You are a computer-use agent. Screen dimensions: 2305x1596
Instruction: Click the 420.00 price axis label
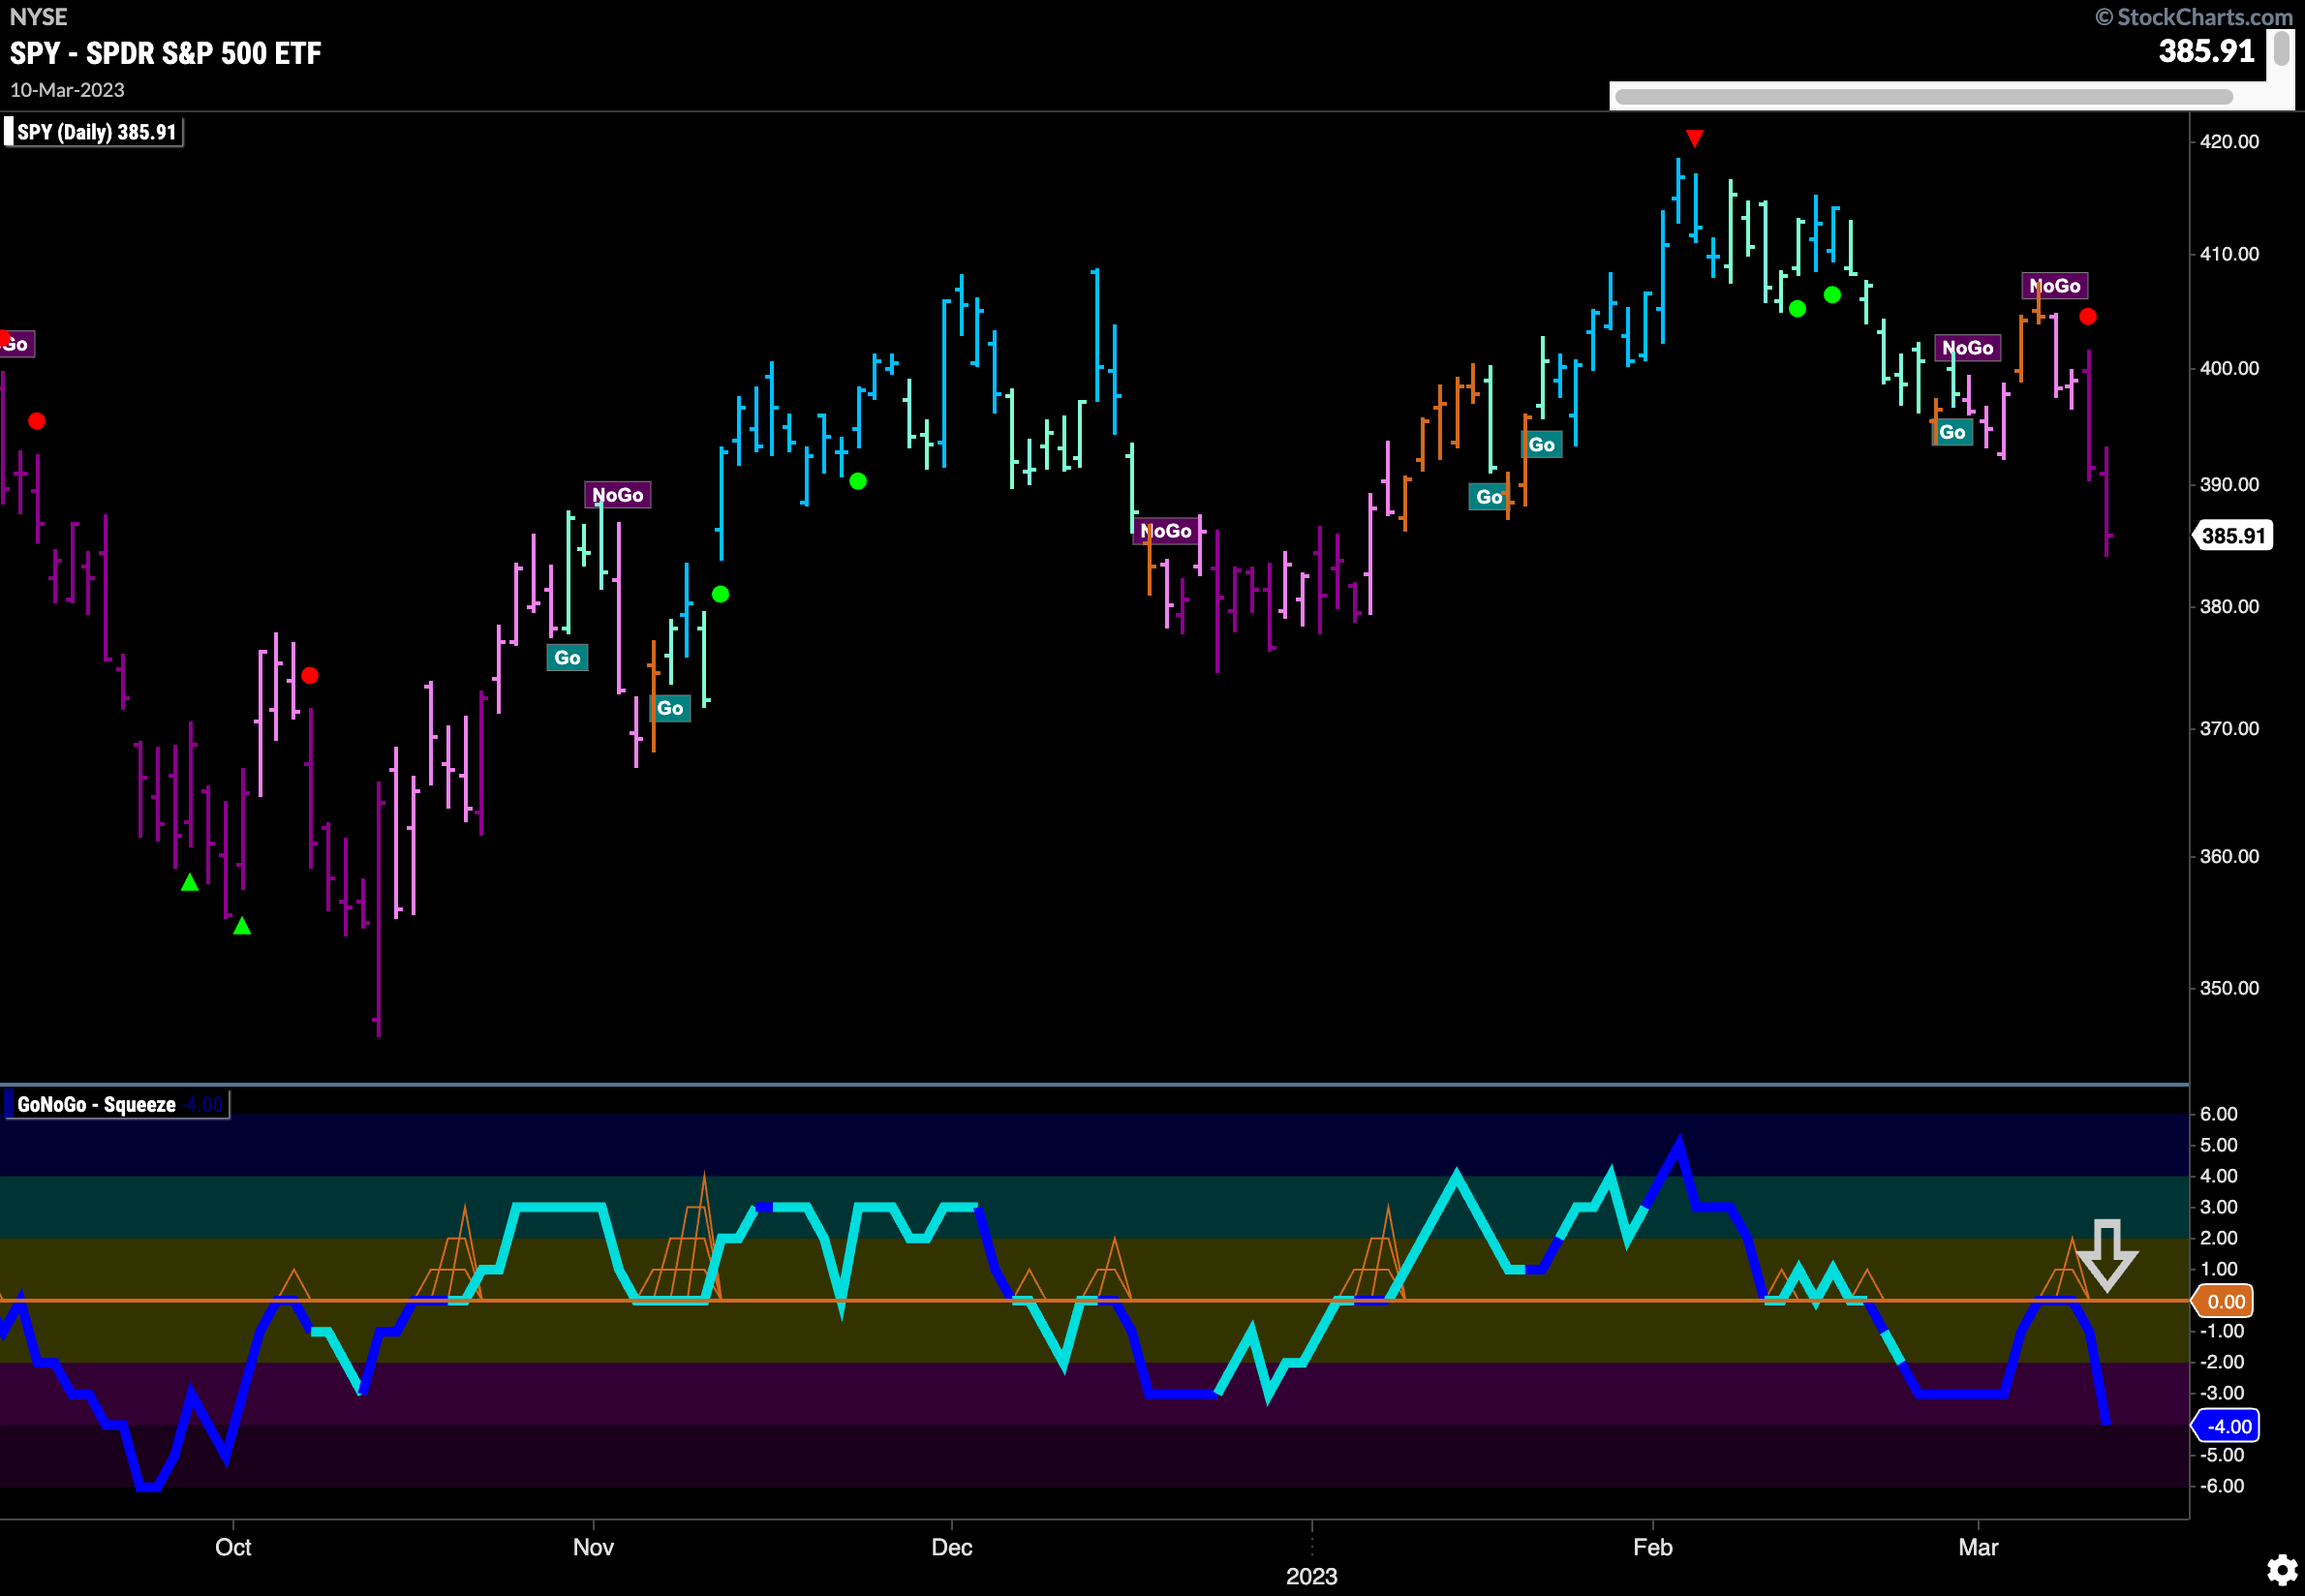pyautogui.click(x=2229, y=141)
